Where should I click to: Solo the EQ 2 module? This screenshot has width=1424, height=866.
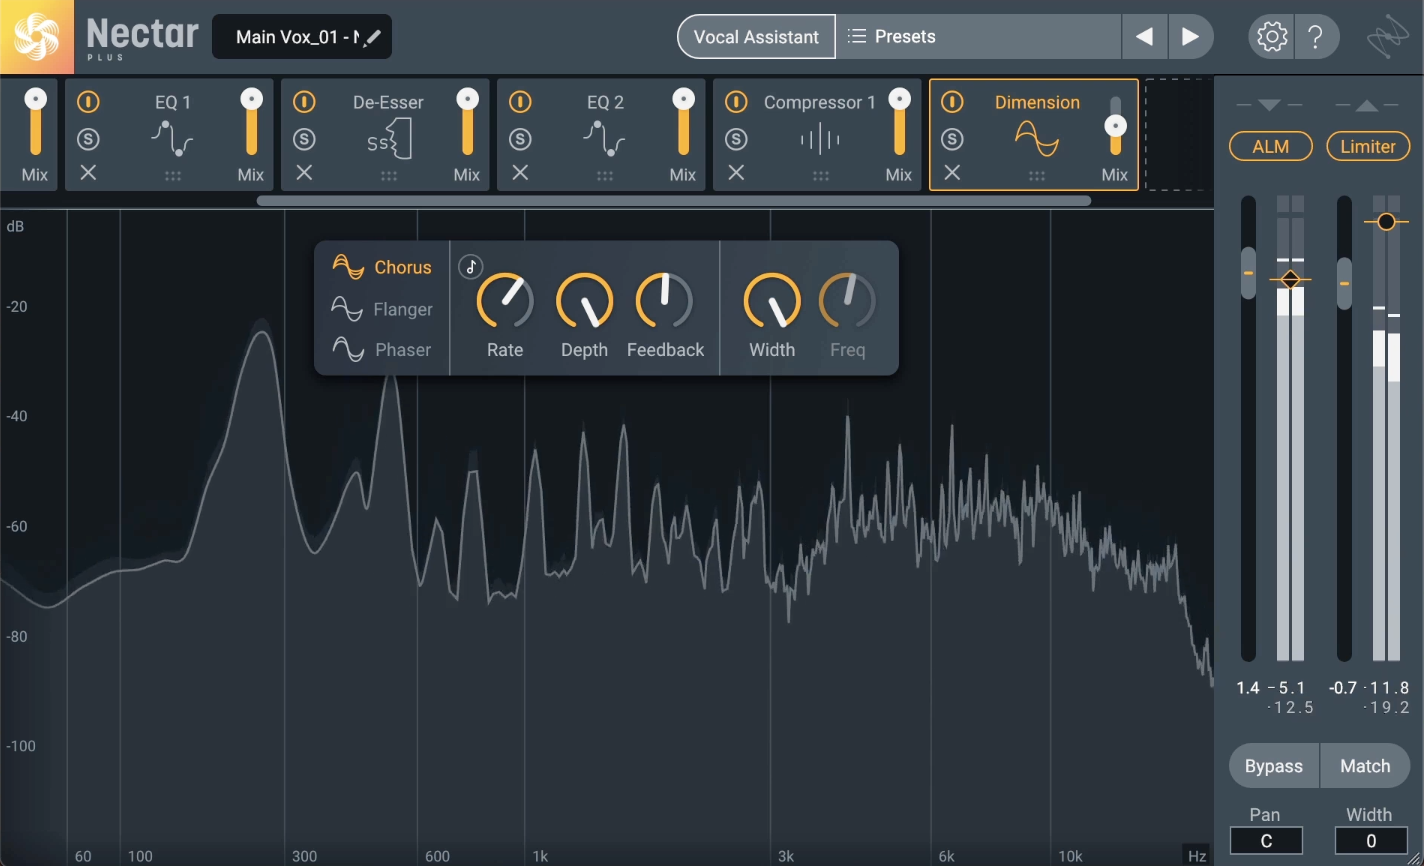pos(520,139)
